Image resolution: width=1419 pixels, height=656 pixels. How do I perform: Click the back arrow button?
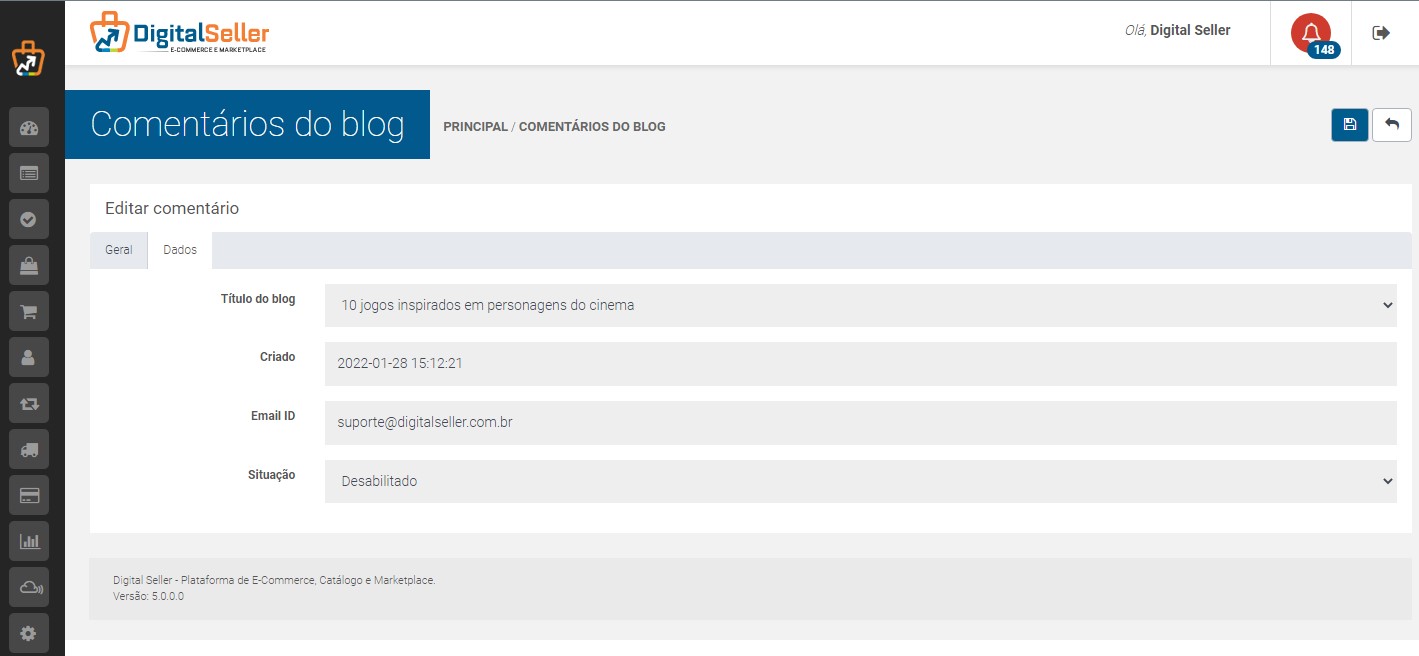click(1392, 125)
